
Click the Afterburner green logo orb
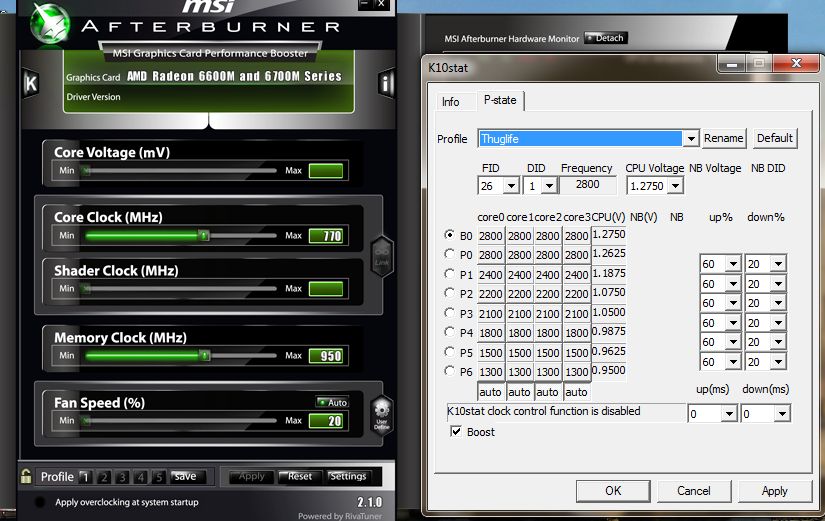point(50,25)
